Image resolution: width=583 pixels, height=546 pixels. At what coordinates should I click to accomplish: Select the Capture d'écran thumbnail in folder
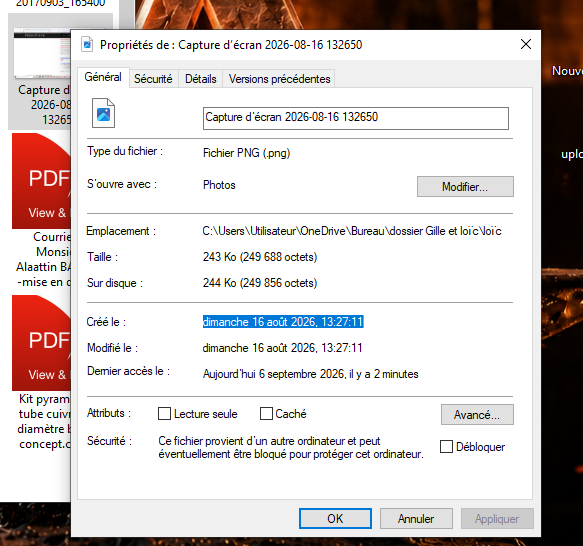pos(42,54)
